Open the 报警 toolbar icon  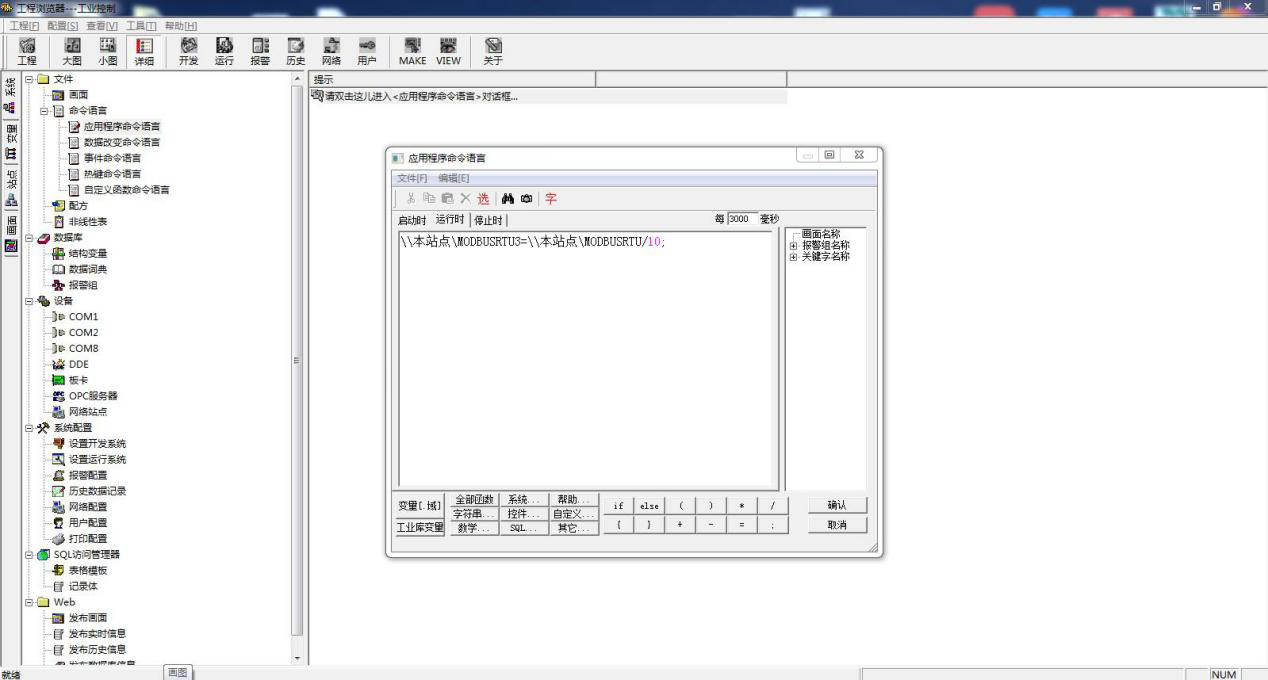click(260, 52)
